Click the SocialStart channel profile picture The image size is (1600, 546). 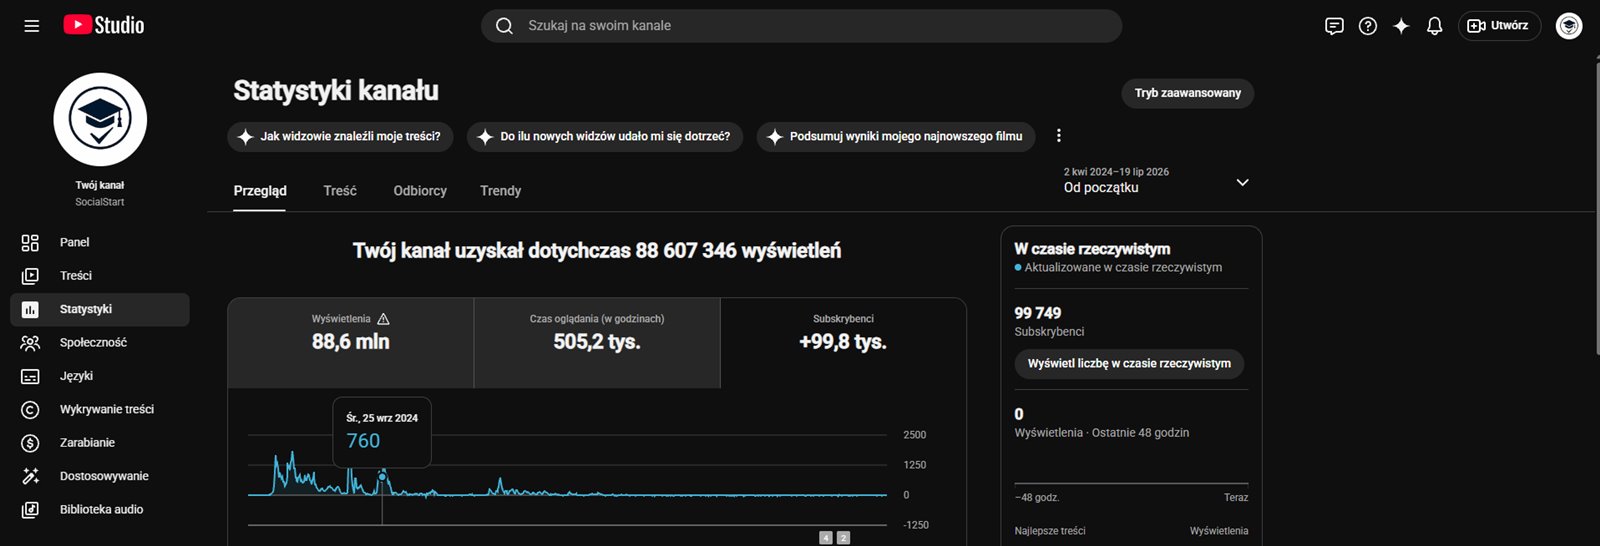click(100, 119)
